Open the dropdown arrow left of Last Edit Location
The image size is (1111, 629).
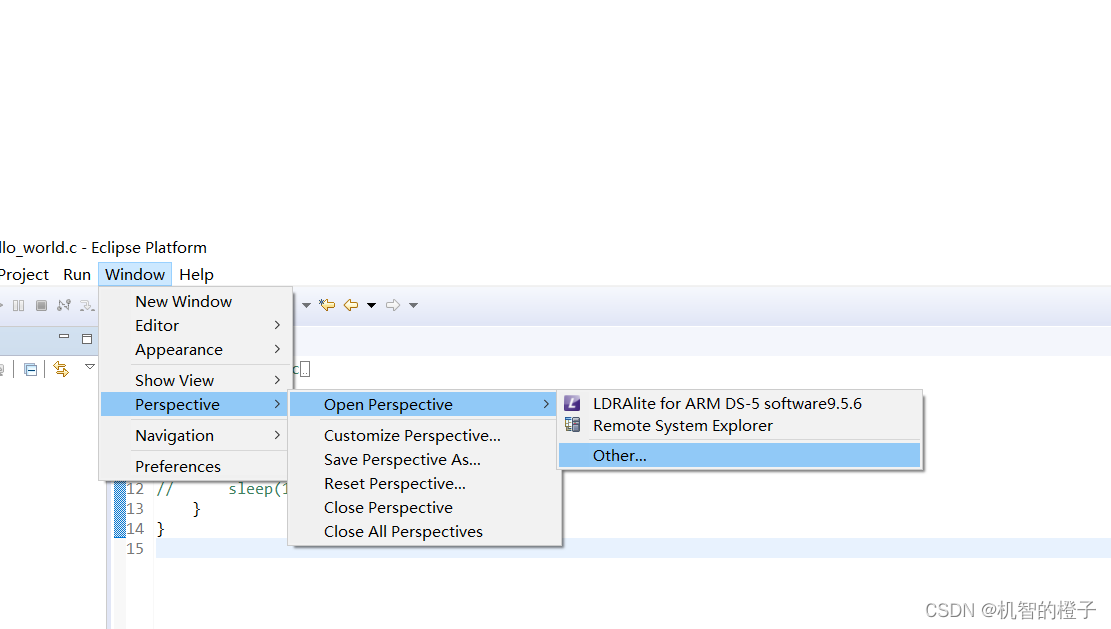coord(306,305)
